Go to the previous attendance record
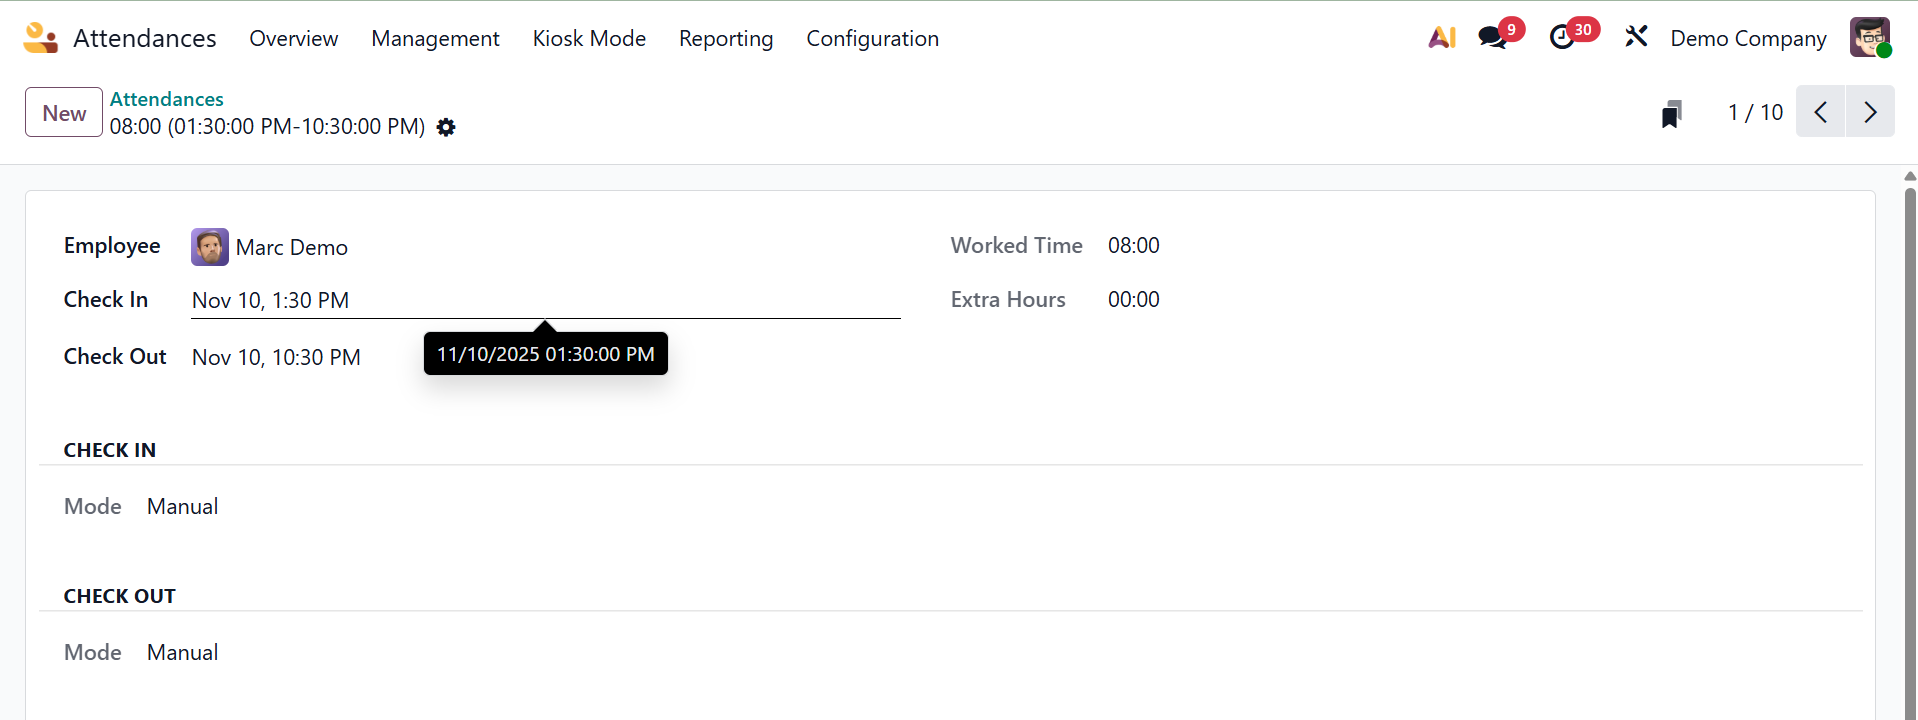Screen dimensions: 1918x720 (1821, 112)
